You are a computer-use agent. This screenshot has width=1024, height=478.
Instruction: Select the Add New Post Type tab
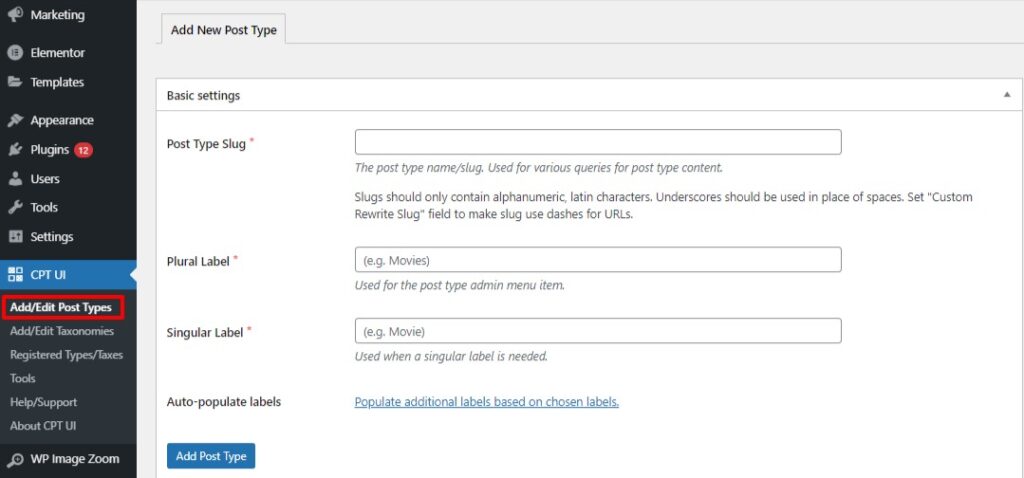click(223, 30)
